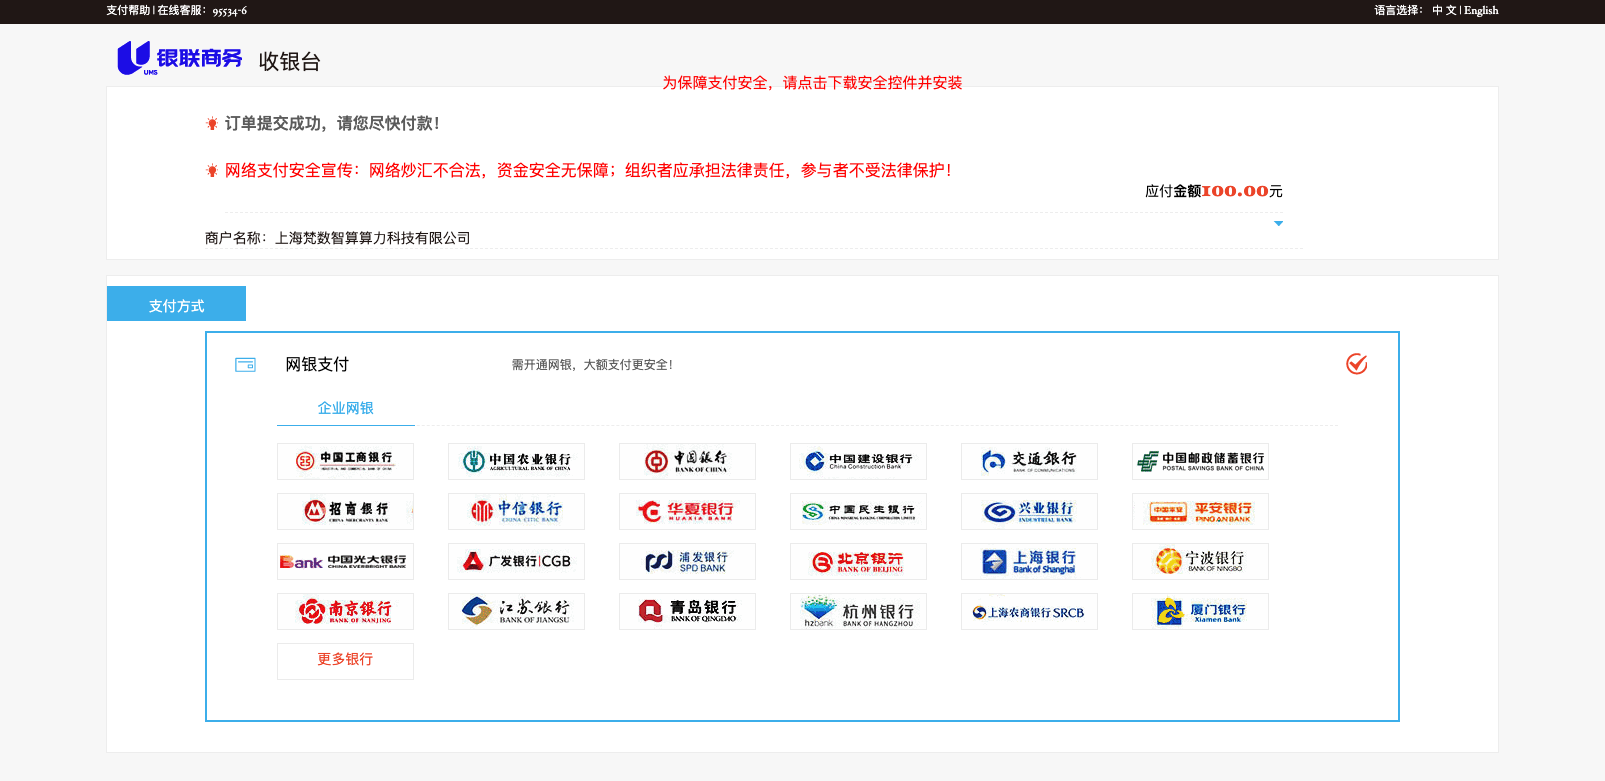The width and height of the screenshot is (1605, 781).
Task: Open the 支付方式 payment method tab
Action: (x=176, y=304)
